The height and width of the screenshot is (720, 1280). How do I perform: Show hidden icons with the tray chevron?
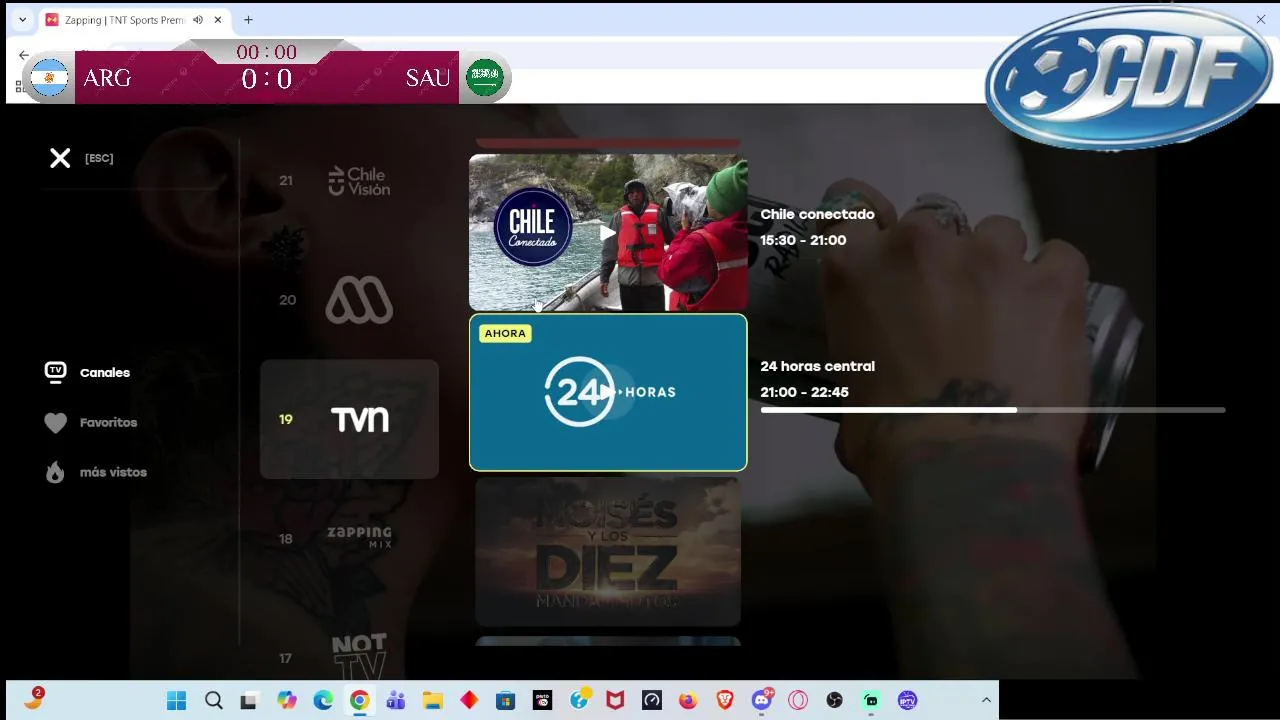tap(986, 700)
